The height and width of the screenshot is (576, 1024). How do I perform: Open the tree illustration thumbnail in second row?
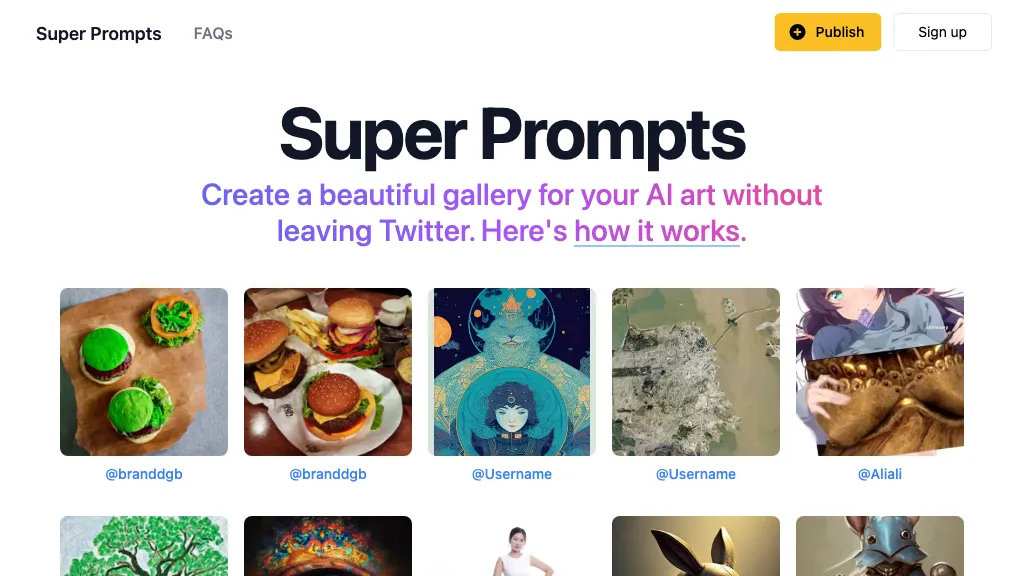click(144, 546)
